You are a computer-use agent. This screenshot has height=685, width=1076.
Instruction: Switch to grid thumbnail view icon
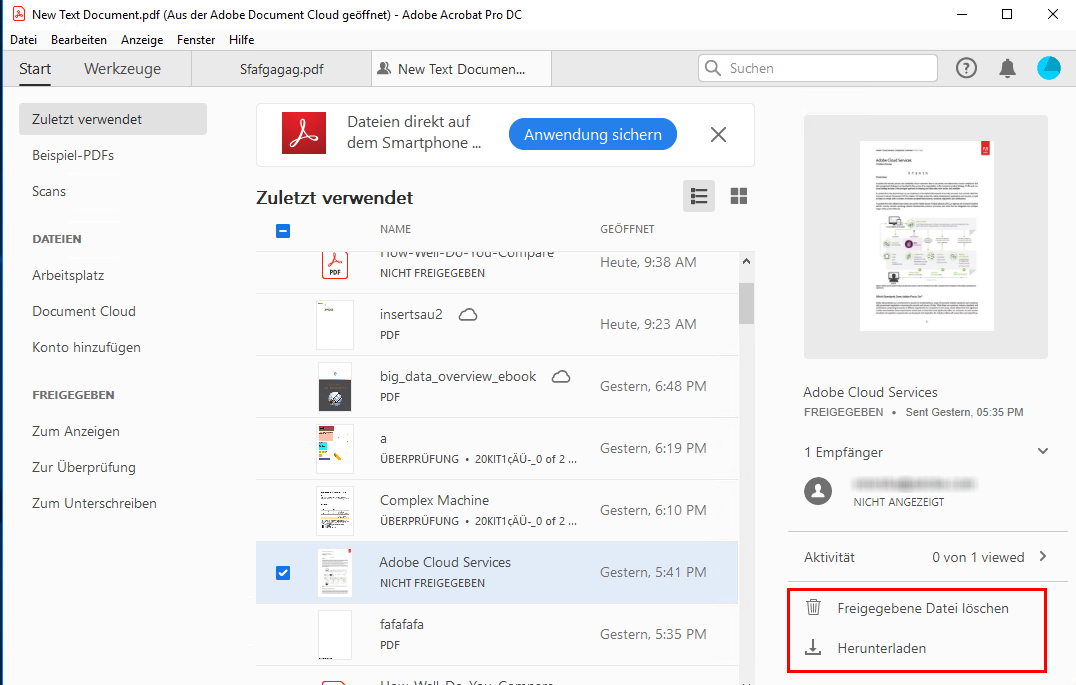[x=738, y=196]
